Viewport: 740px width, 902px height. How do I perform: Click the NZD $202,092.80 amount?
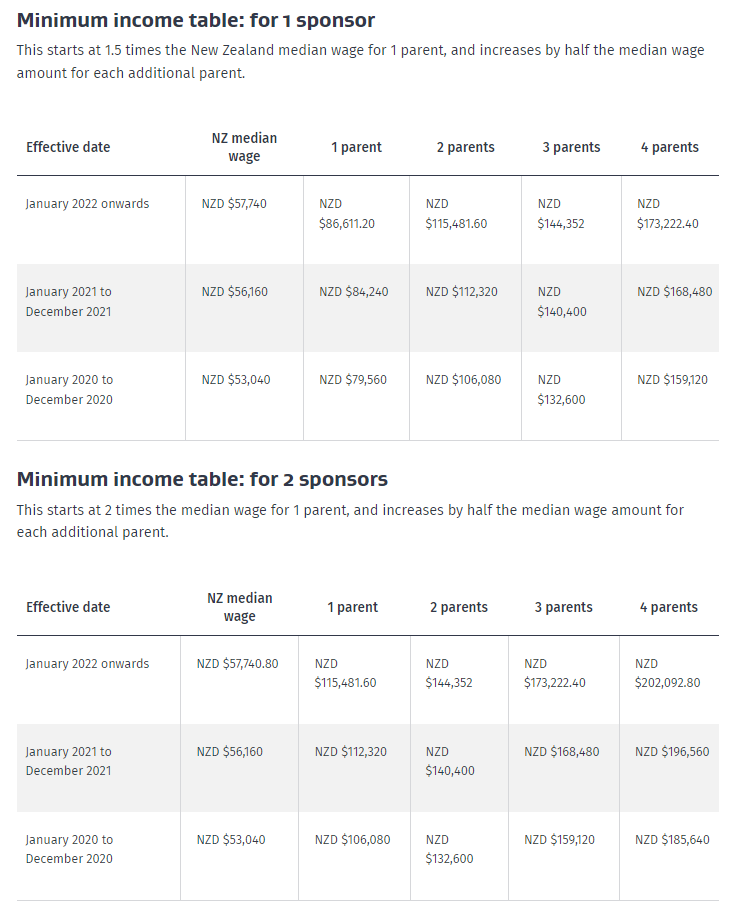coord(667,673)
